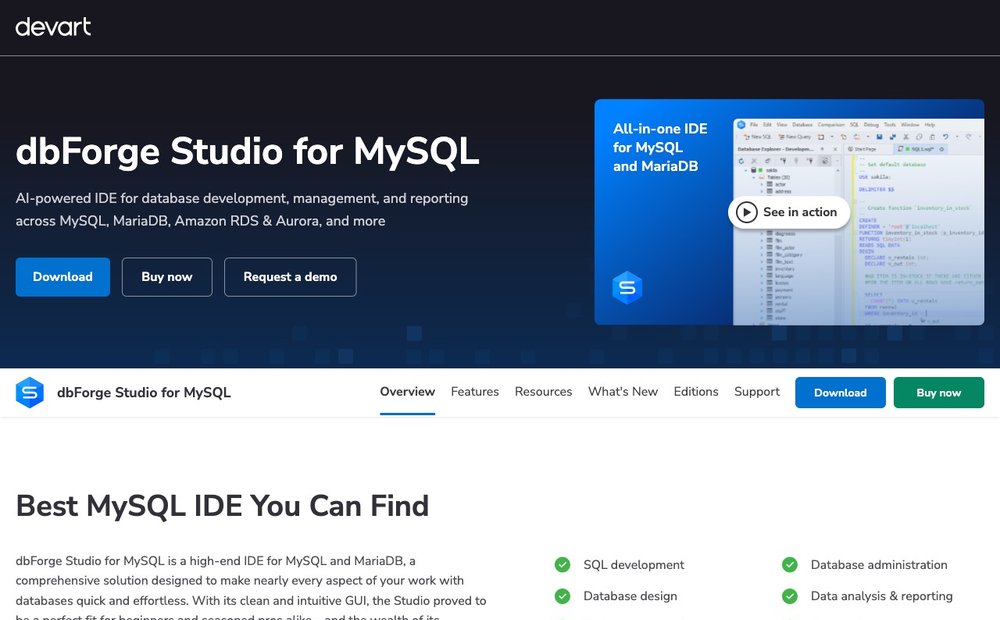Click the dbForge Studio for MySQL hero title
This screenshot has height=620, width=1000.
click(247, 152)
